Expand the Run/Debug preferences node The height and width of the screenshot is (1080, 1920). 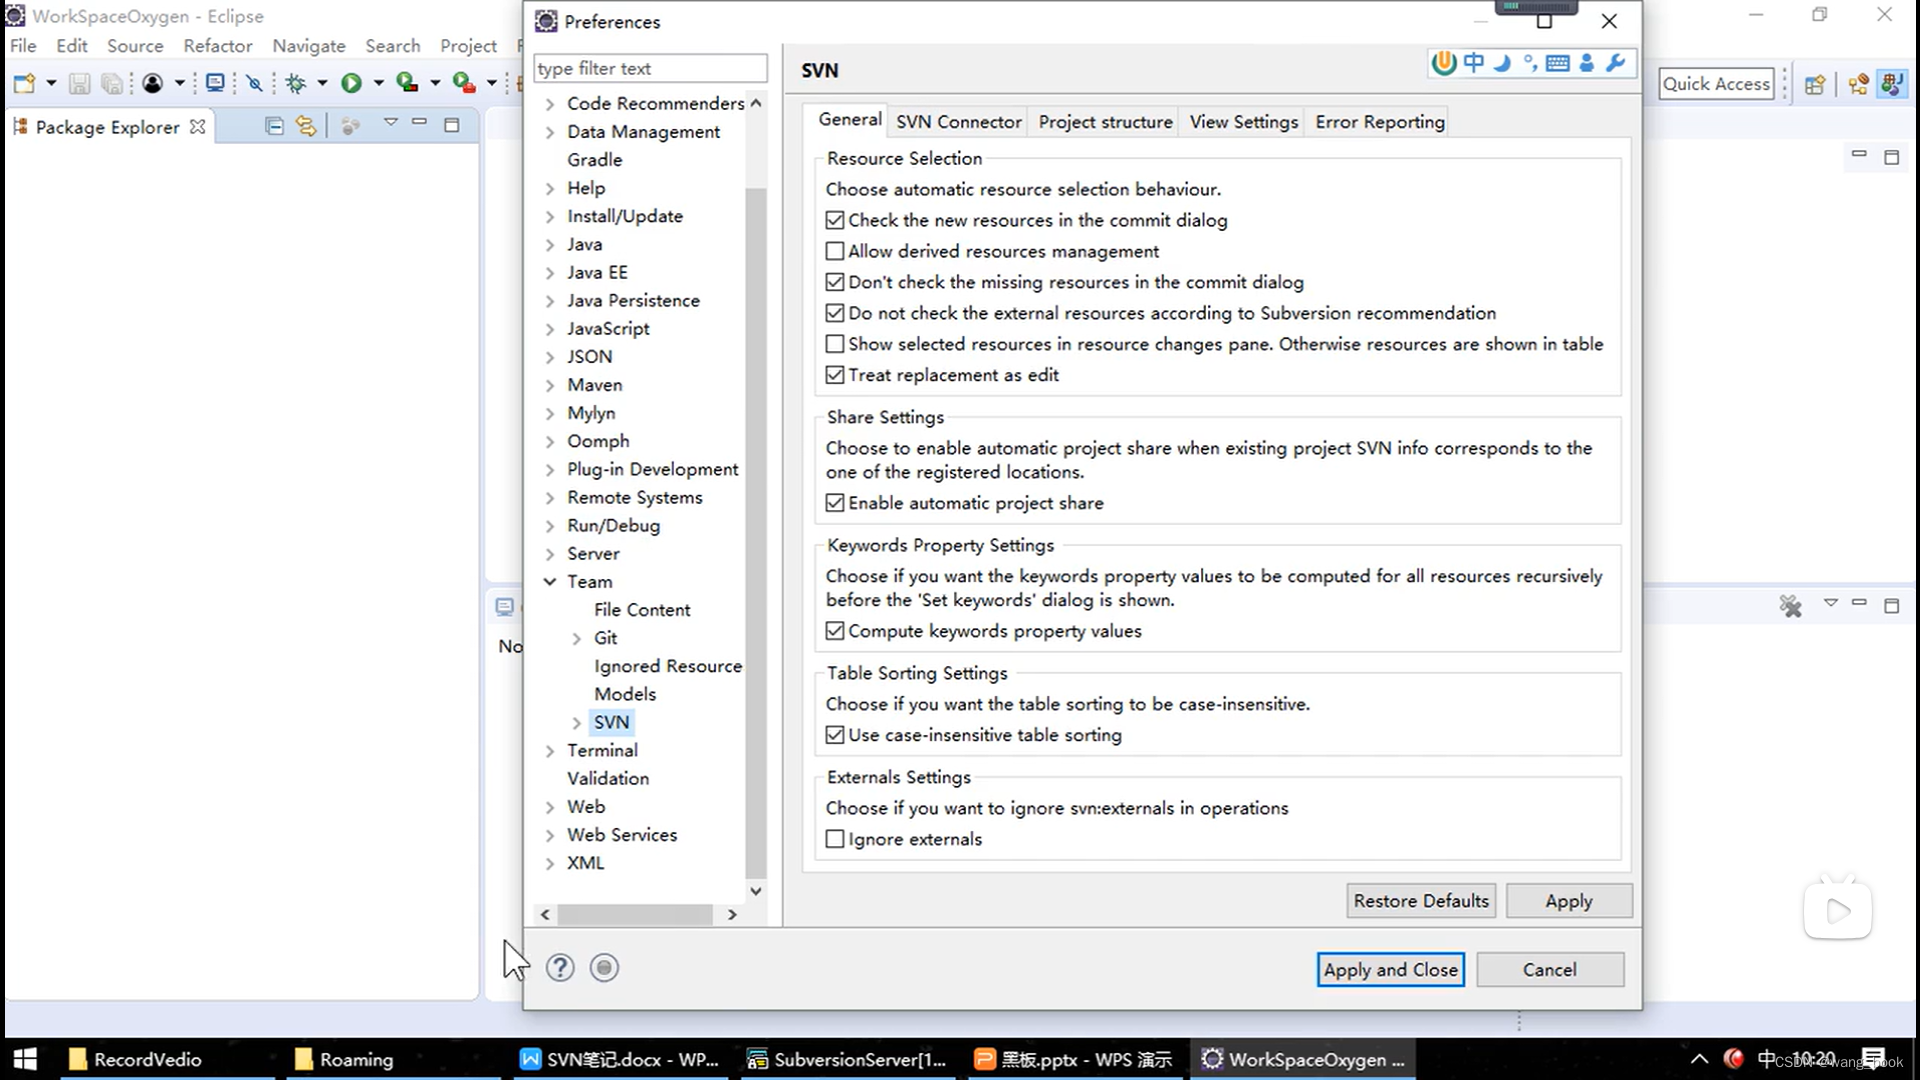pos(550,525)
